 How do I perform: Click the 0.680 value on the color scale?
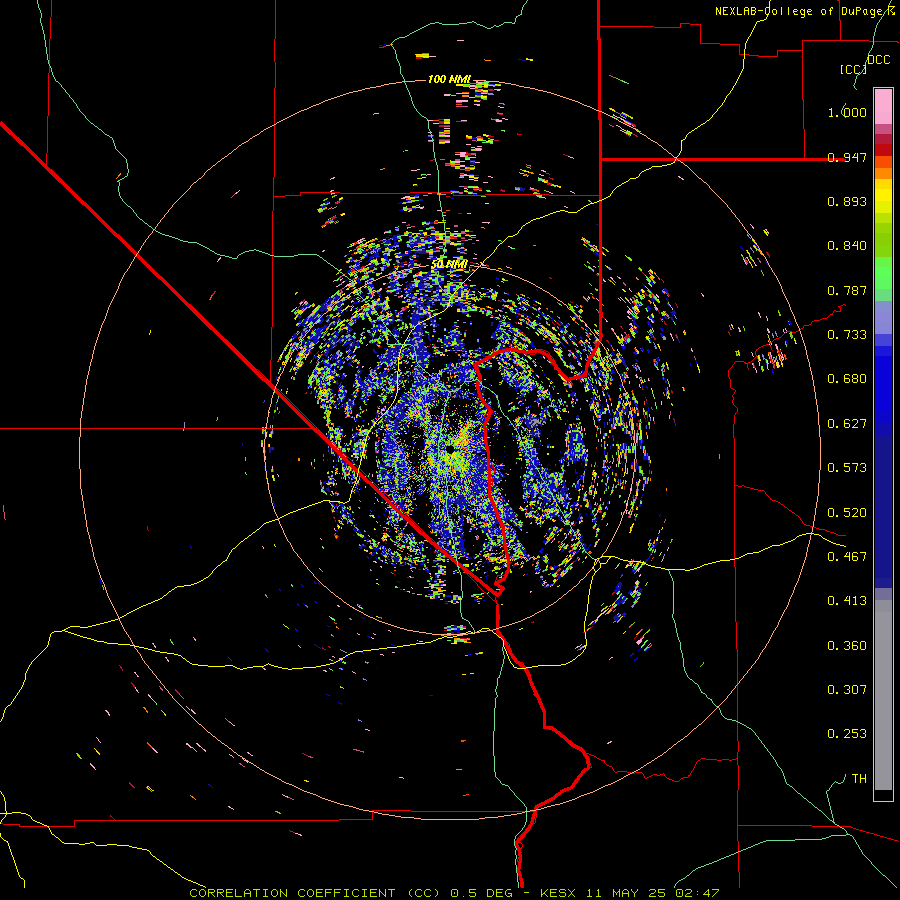tap(847, 379)
